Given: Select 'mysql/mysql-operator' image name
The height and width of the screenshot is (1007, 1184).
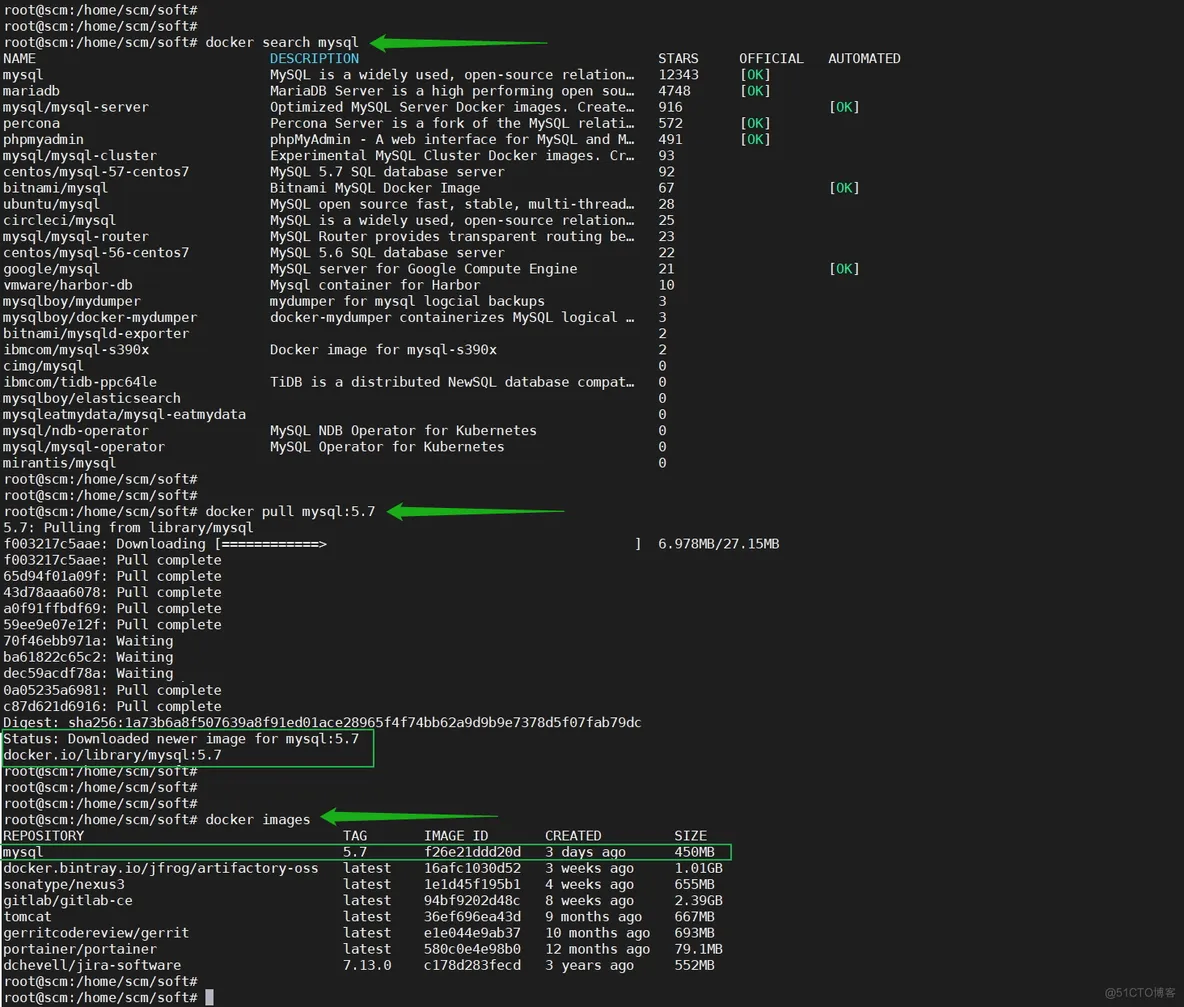Looking at the screenshot, I should click(x=84, y=447).
